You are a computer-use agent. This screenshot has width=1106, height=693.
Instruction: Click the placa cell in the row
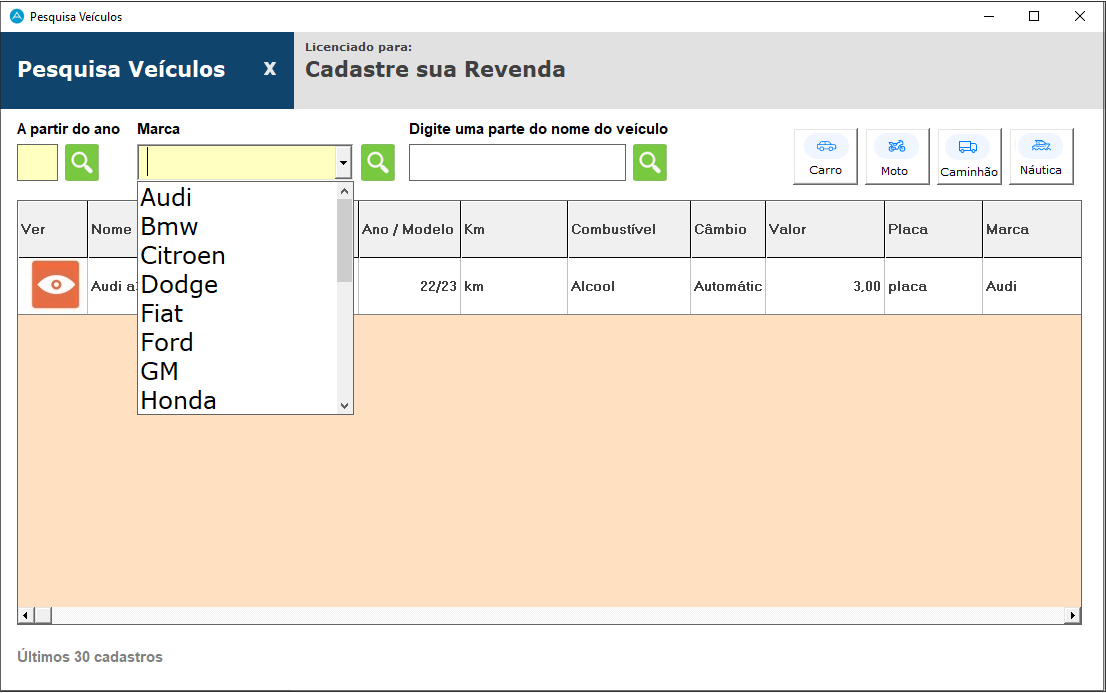tap(934, 287)
